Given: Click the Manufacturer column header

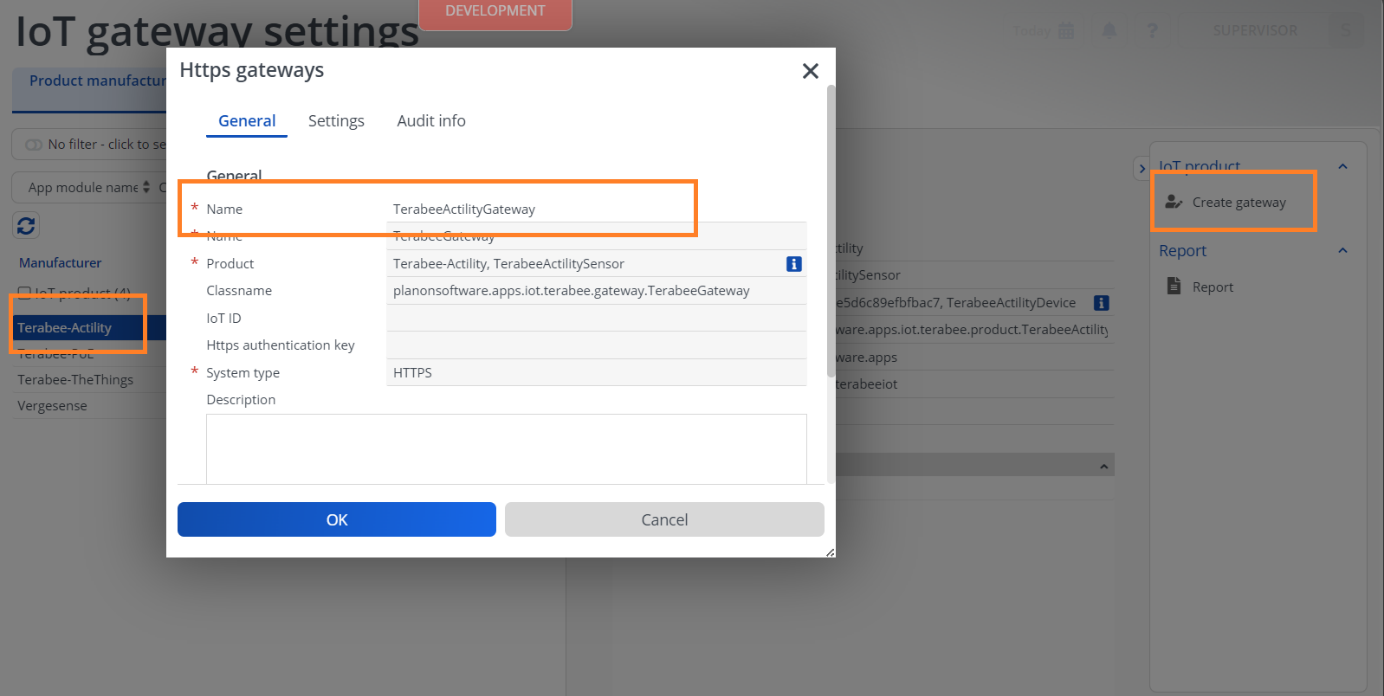Looking at the screenshot, I should click(60, 263).
